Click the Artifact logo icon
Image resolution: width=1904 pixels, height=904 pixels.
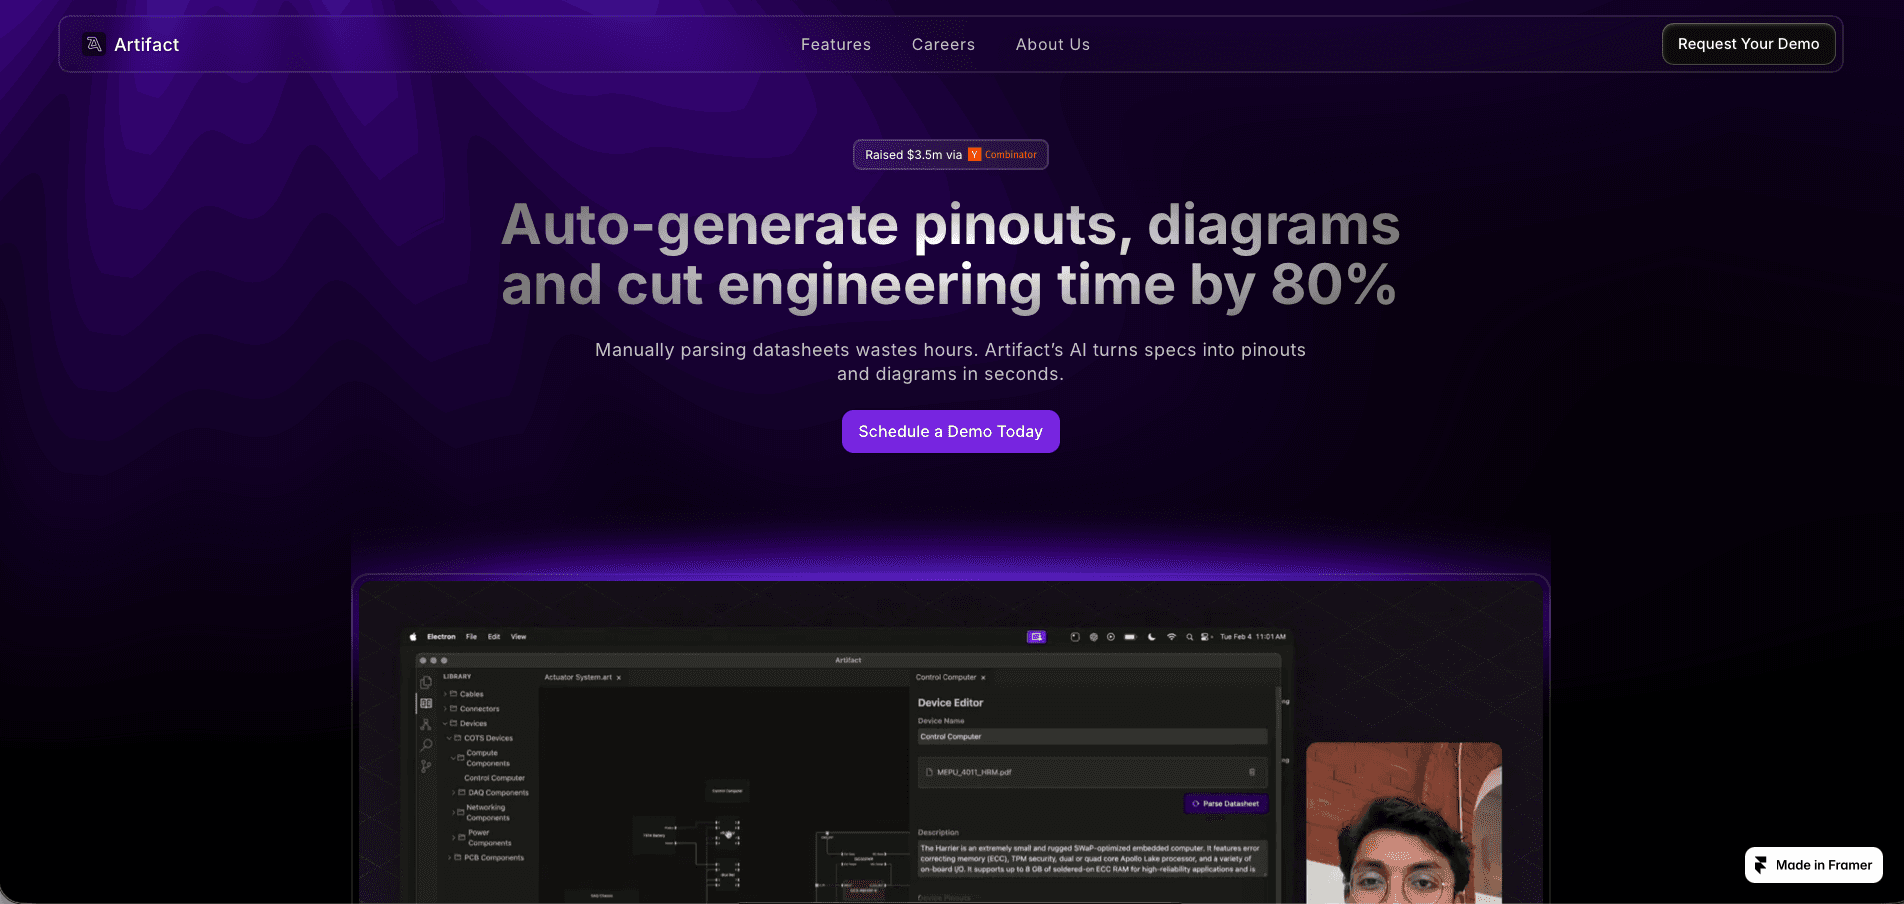(94, 44)
